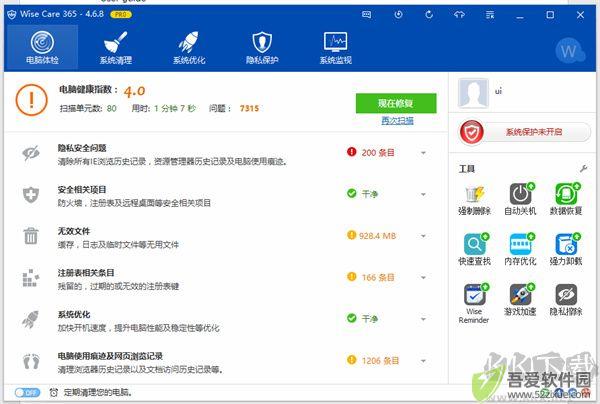This screenshot has width=600, height=404.
Task: Expand the 安全相关项目 row arrow
Action: click(423, 194)
